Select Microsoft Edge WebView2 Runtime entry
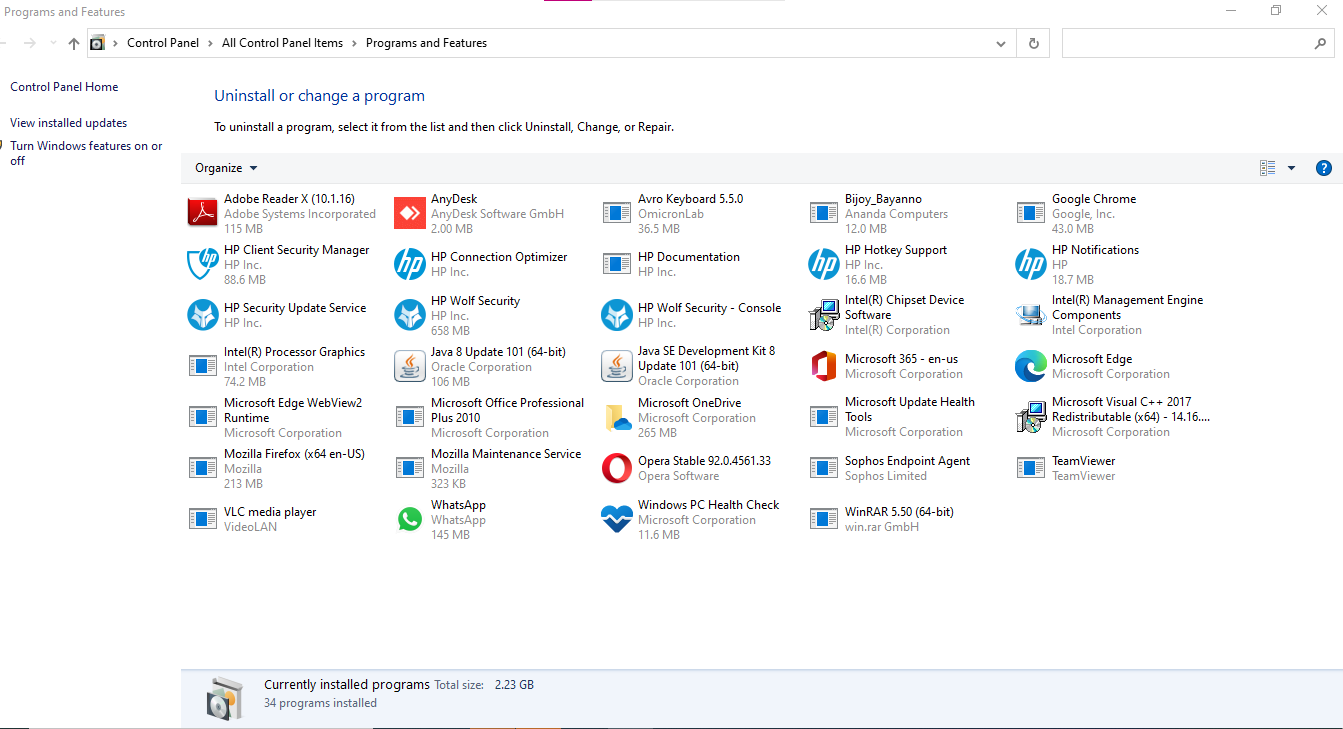 (276, 417)
